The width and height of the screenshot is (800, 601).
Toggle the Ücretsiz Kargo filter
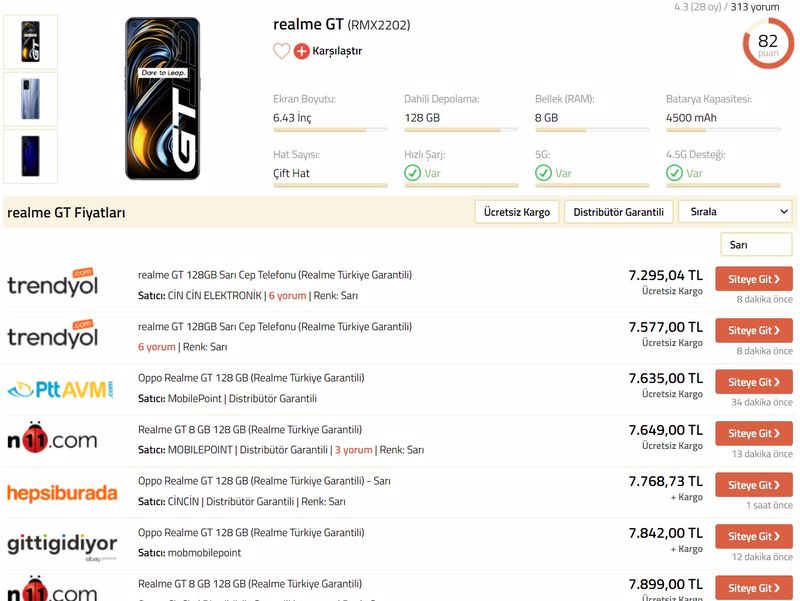tap(516, 212)
